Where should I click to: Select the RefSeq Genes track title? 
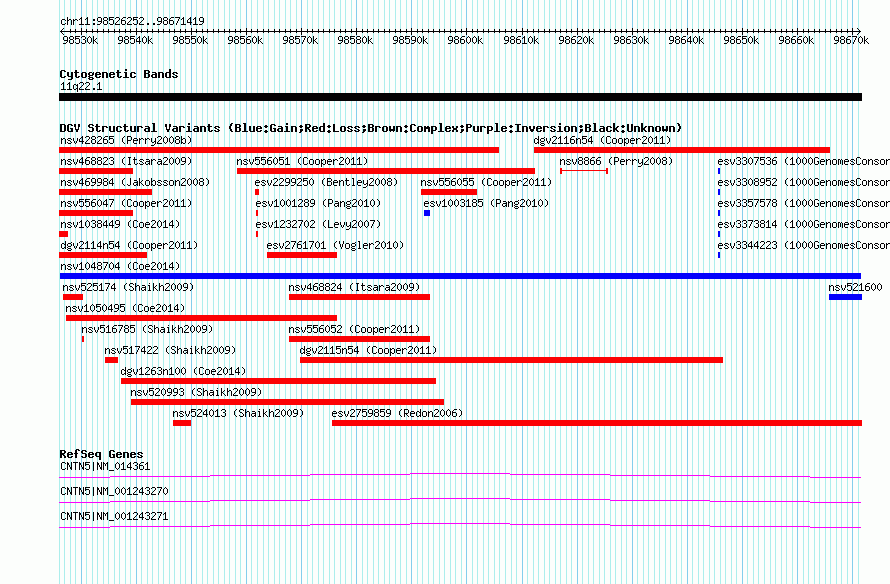(x=101, y=454)
